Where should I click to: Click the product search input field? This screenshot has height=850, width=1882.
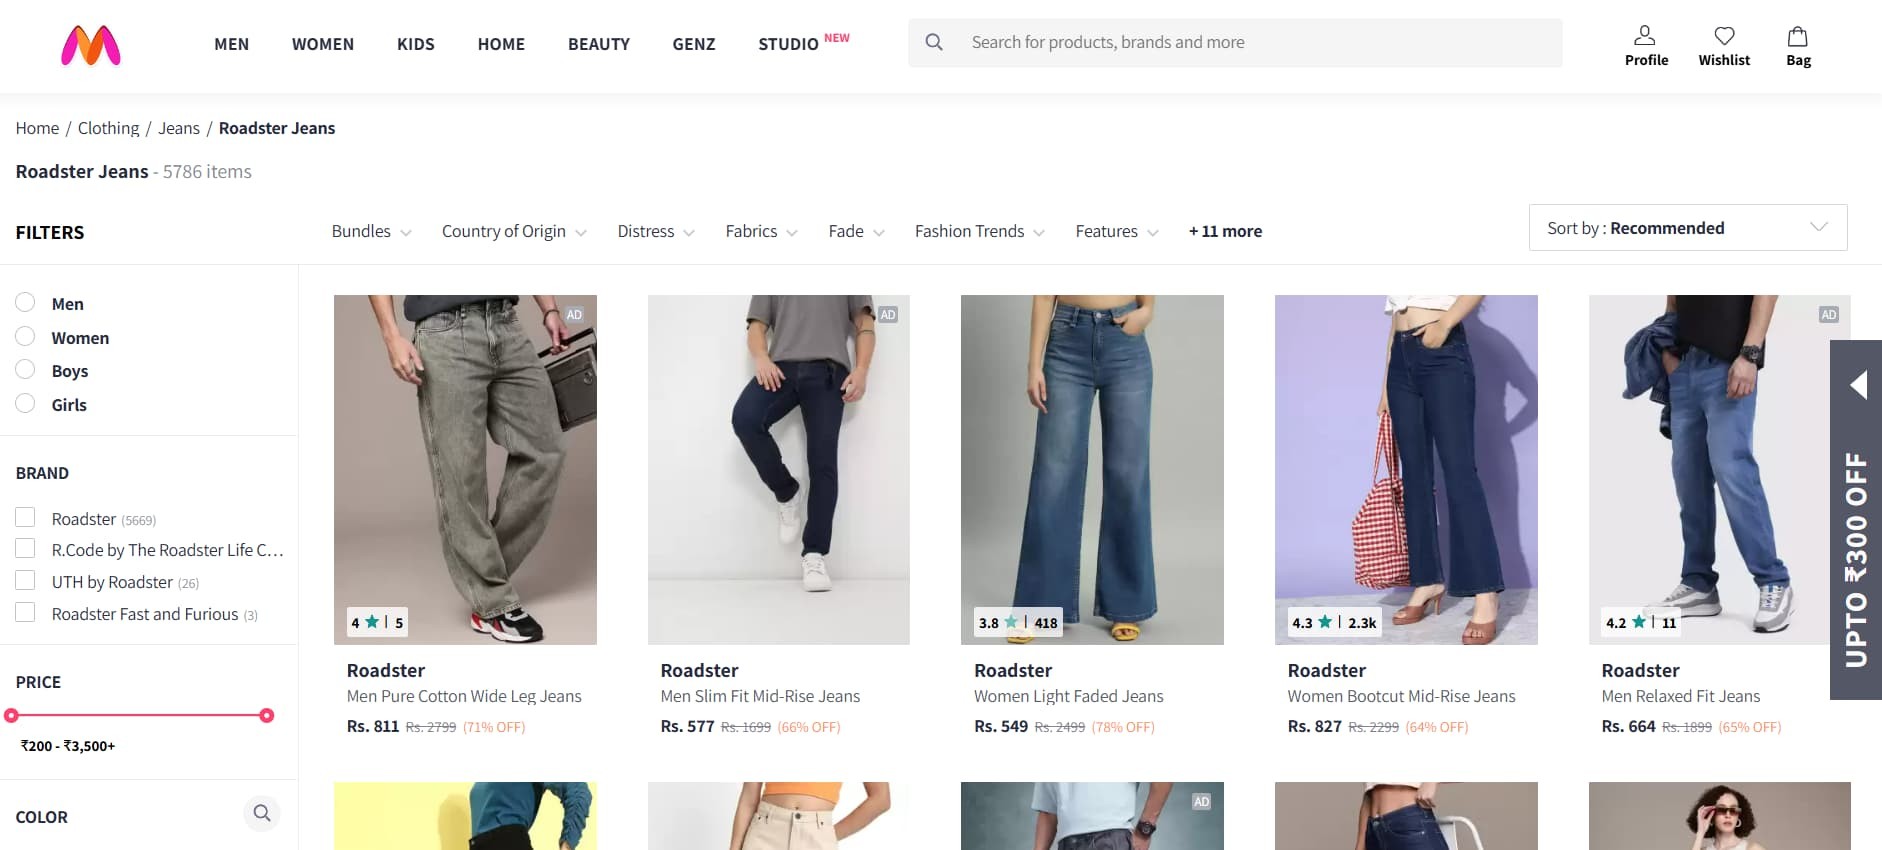1235,43
